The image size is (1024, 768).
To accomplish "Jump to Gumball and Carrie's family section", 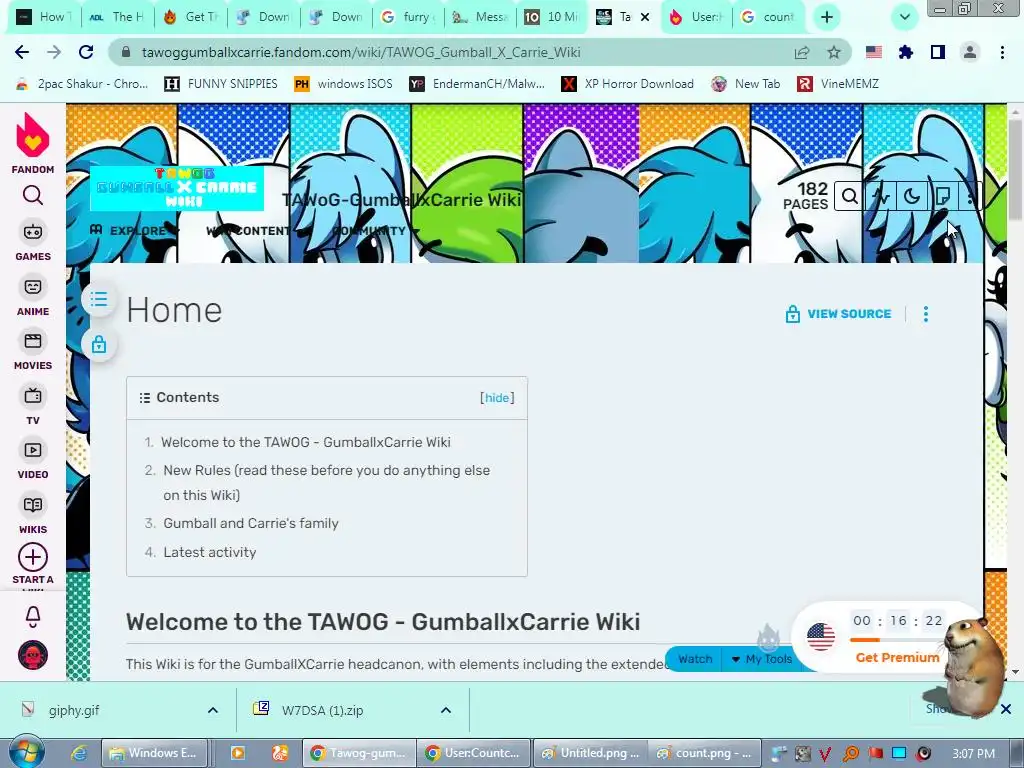I will [x=251, y=523].
